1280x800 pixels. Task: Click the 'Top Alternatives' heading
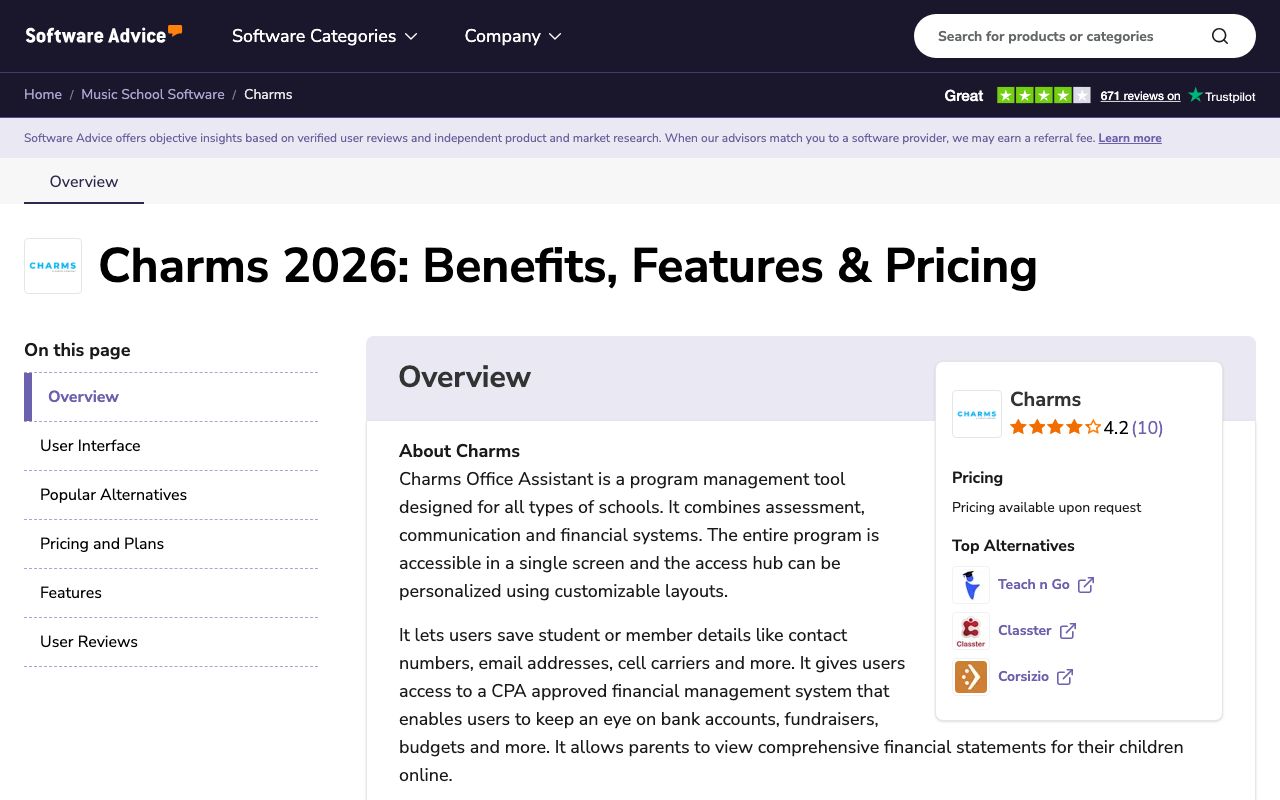tap(1013, 546)
